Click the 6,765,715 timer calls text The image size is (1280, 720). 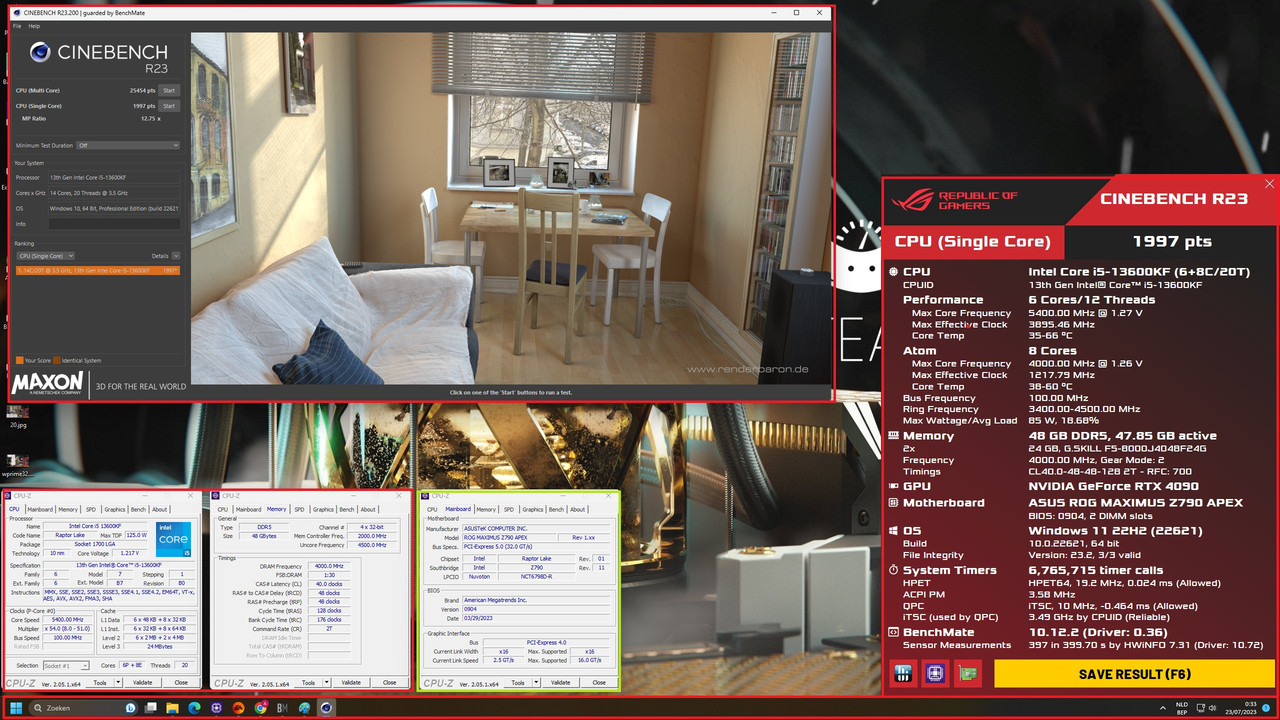(x=1096, y=570)
